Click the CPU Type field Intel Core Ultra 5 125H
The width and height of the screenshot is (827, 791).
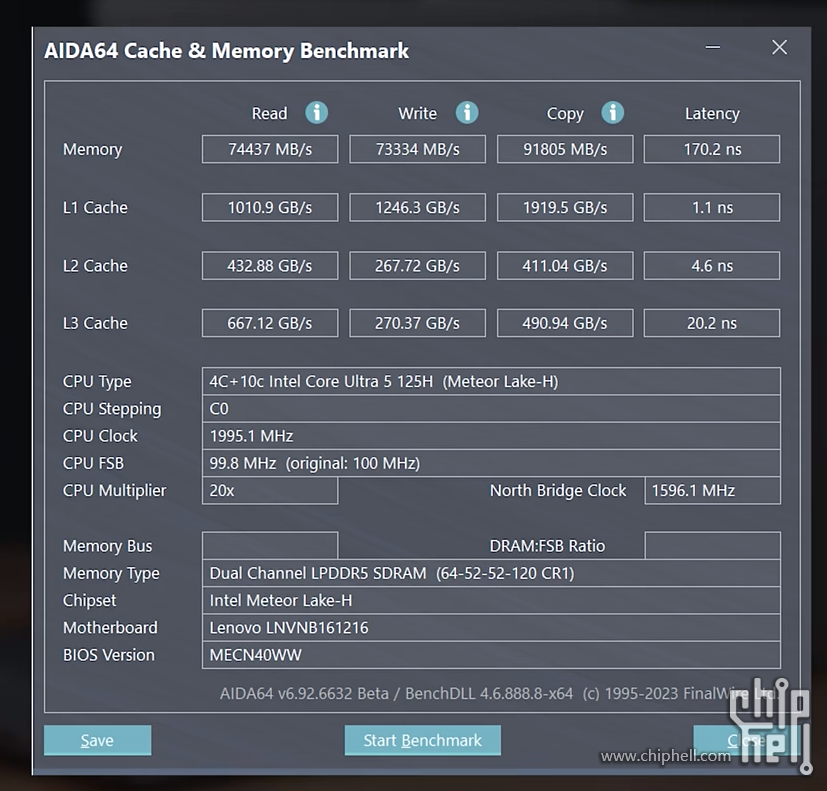(491, 381)
